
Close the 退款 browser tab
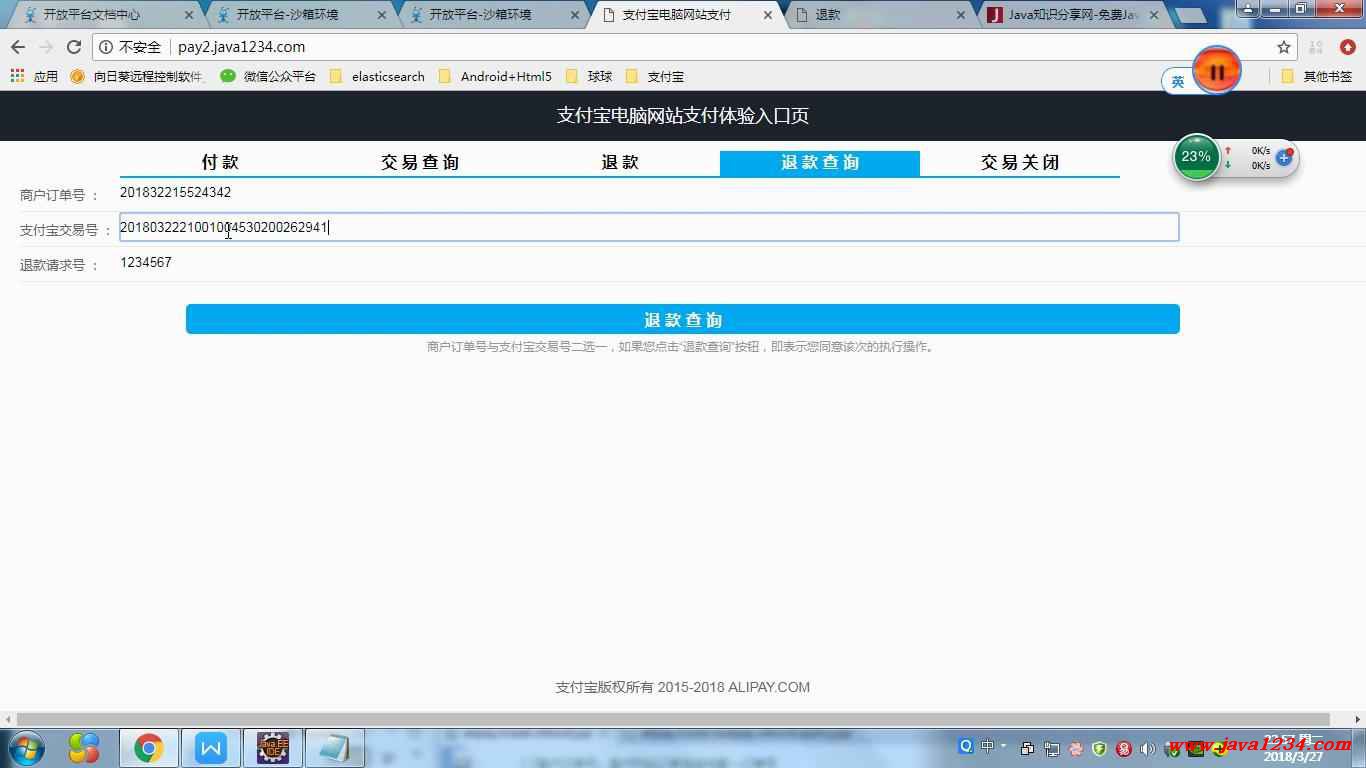961,15
